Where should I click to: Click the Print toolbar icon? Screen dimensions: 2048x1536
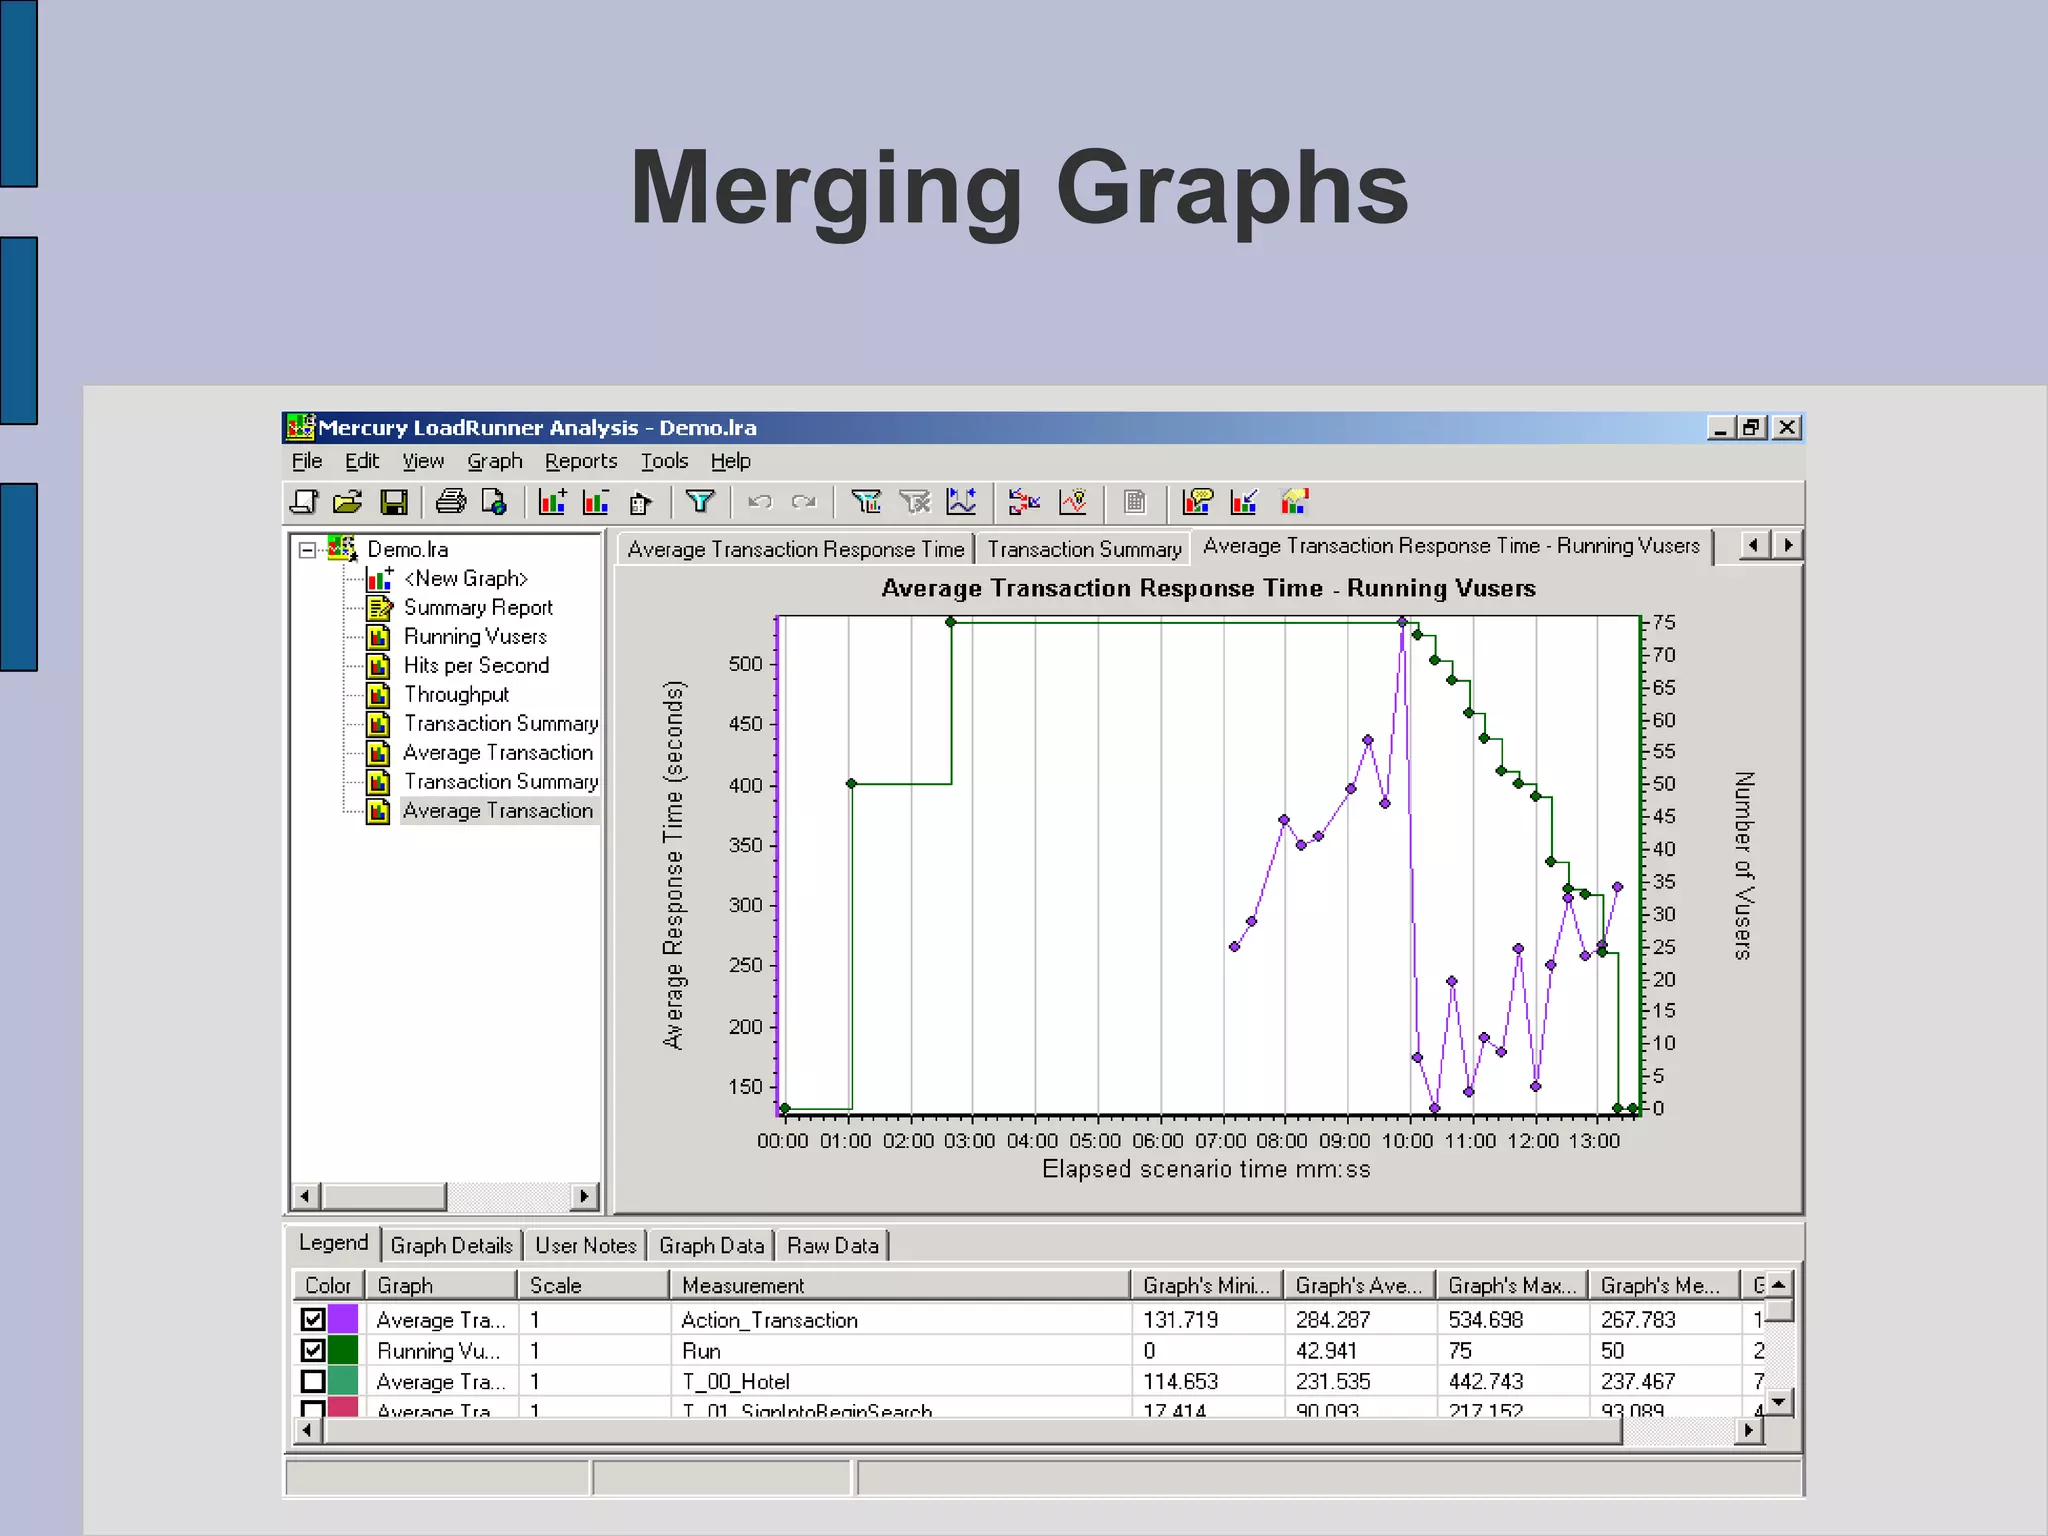pos(450,501)
